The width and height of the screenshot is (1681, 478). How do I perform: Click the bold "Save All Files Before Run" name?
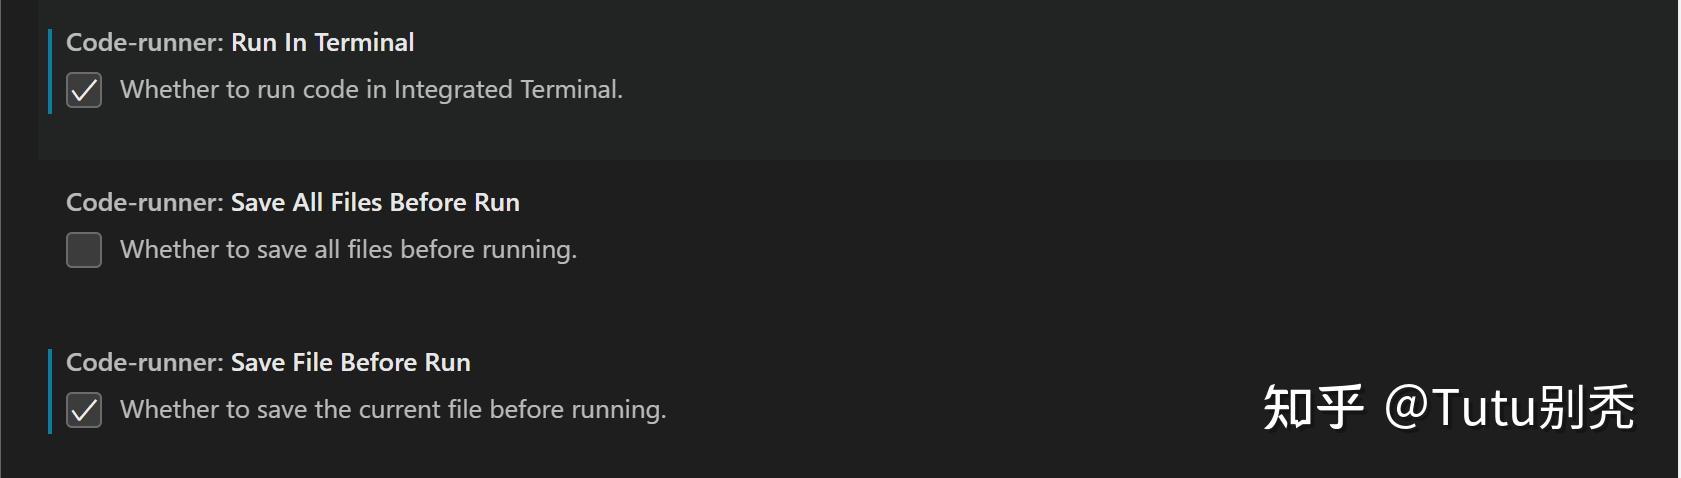tap(375, 202)
